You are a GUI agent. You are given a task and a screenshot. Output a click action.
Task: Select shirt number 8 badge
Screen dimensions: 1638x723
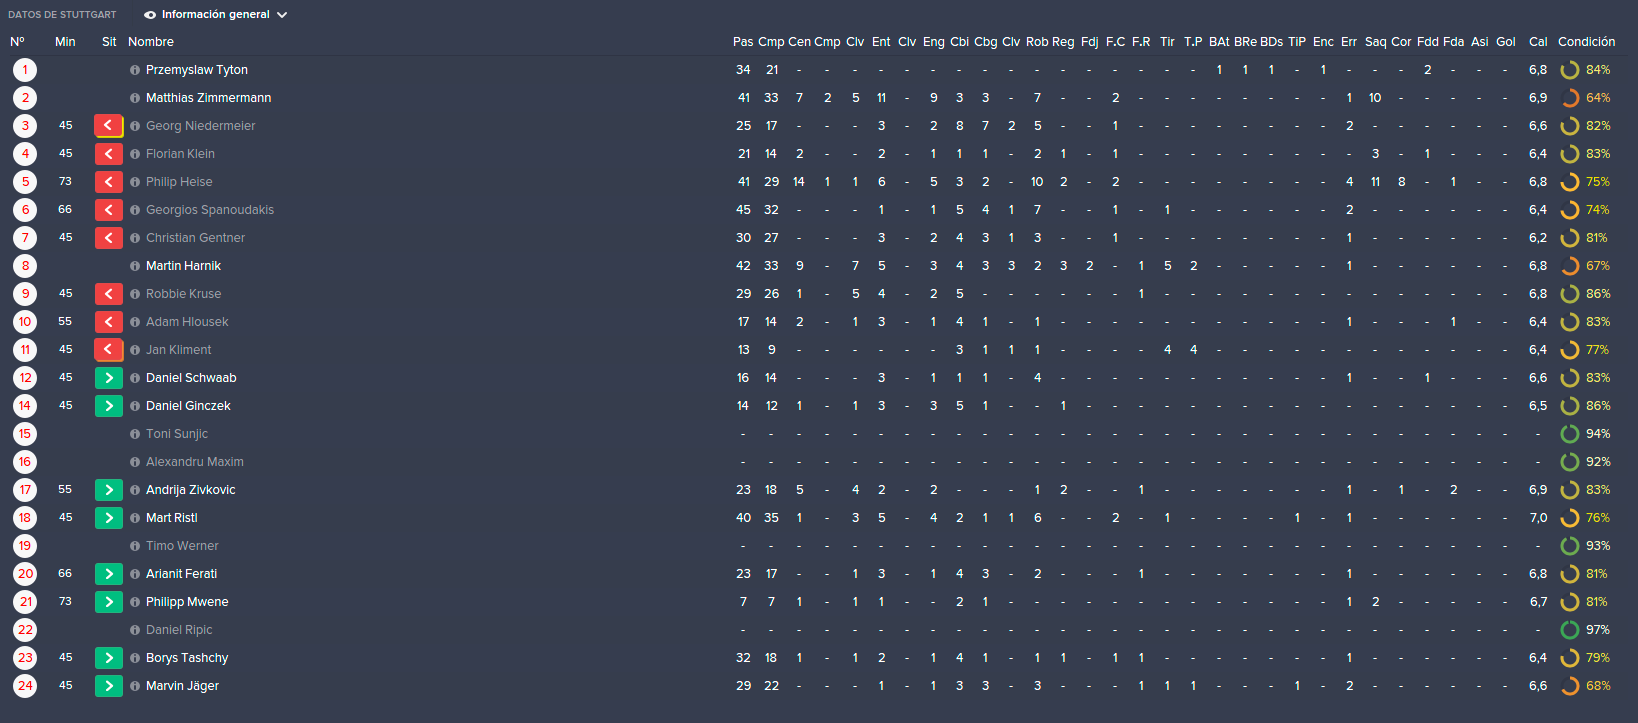coord(25,266)
